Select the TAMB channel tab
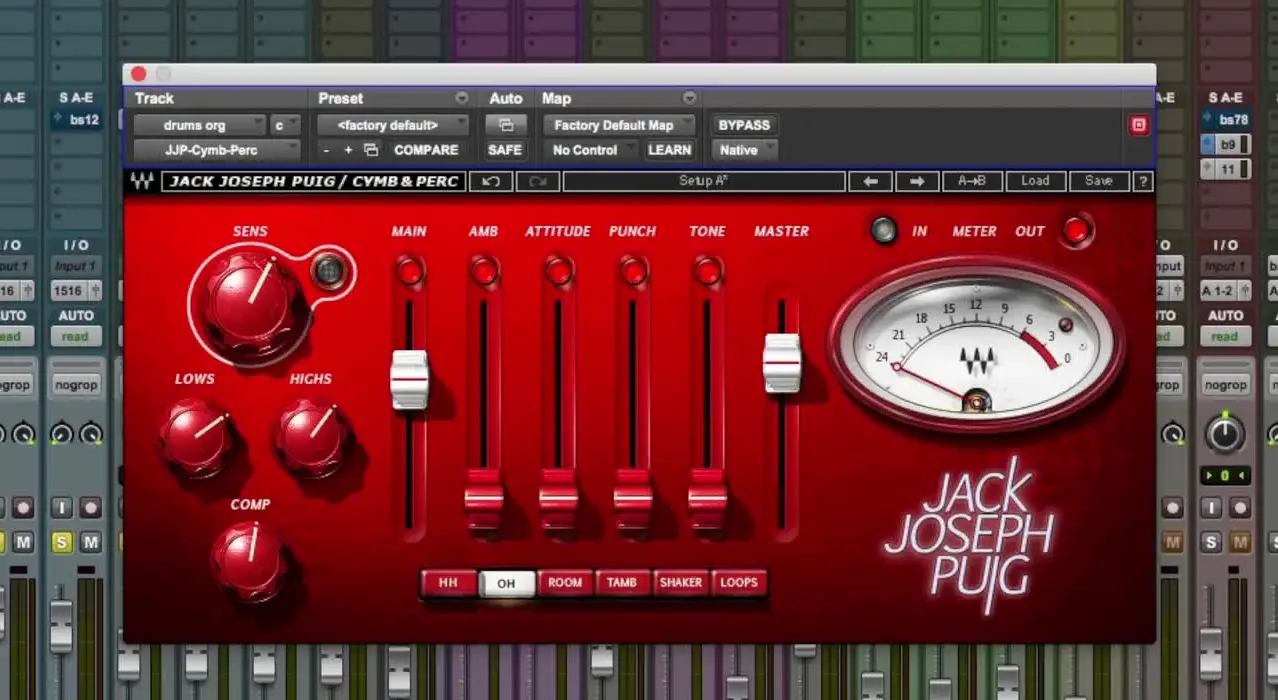 623,583
